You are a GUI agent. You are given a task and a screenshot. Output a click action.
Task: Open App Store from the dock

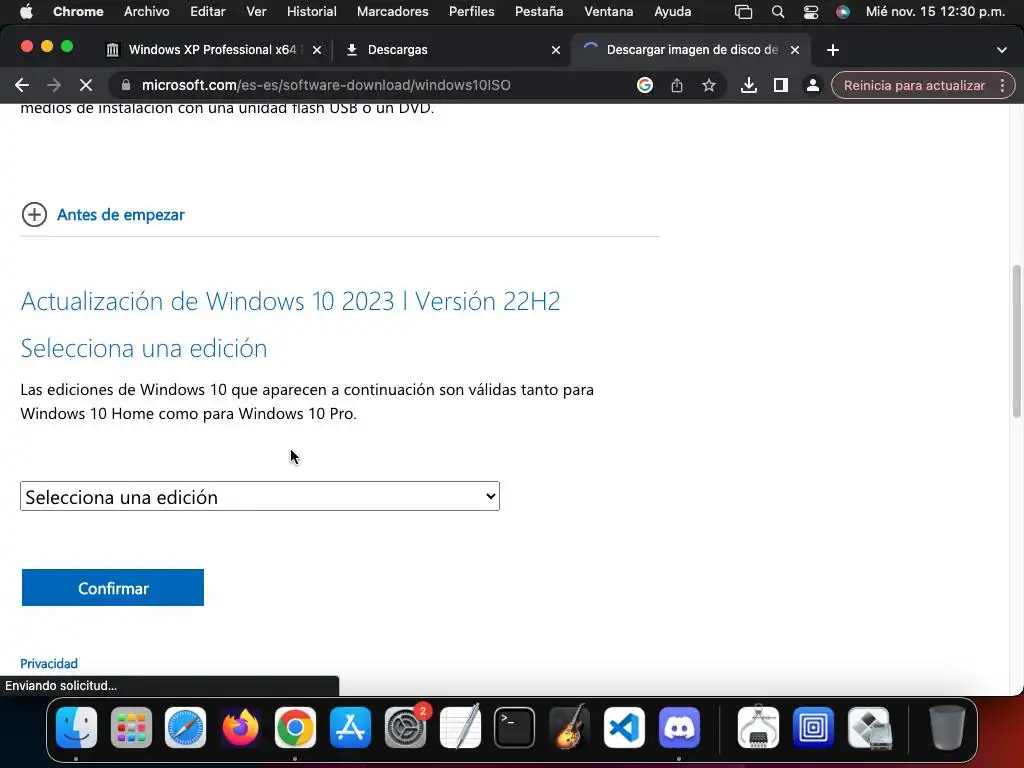350,727
